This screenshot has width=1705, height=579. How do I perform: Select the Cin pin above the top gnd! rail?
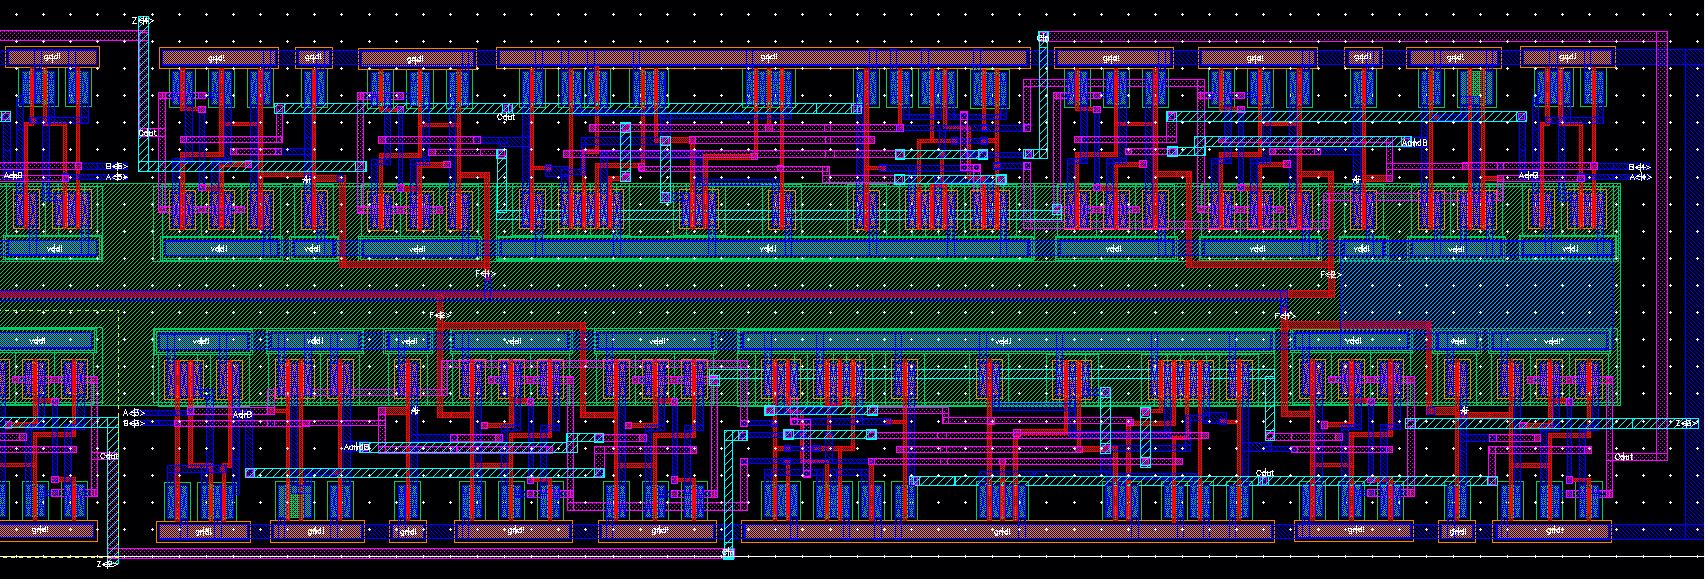point(1043,38)
